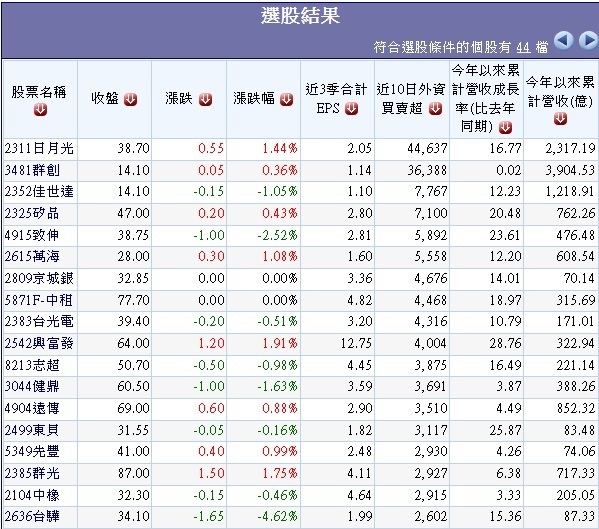Select the 2499東貝 row name

(32, 430)
